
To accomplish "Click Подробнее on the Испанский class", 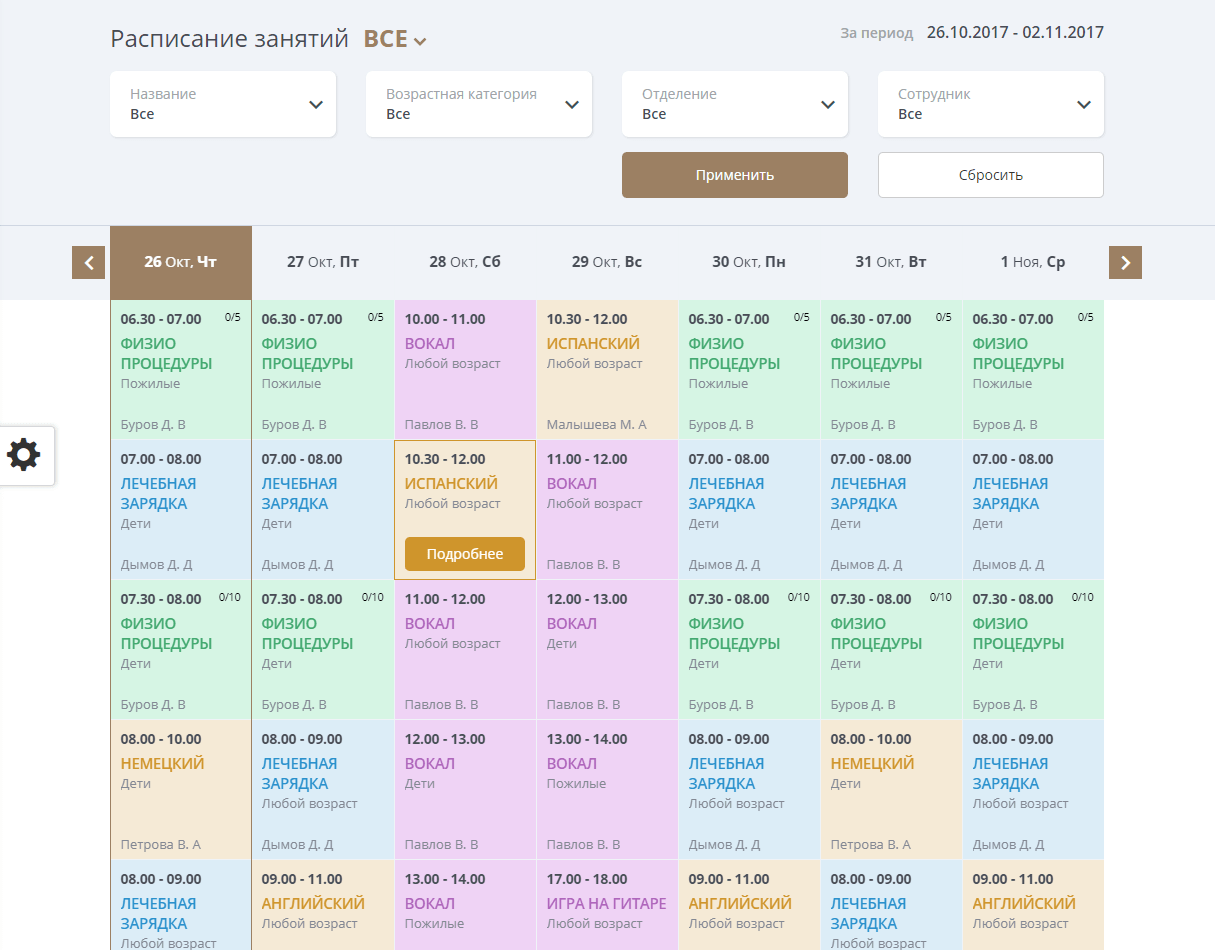I will point(465,554).
